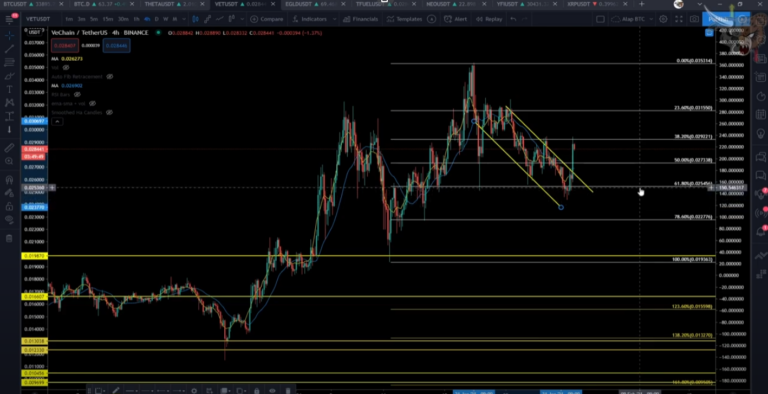Viewport: 768px width, 394px height.
Task: Collapse the indicator legend list
Action: (57, 122)
